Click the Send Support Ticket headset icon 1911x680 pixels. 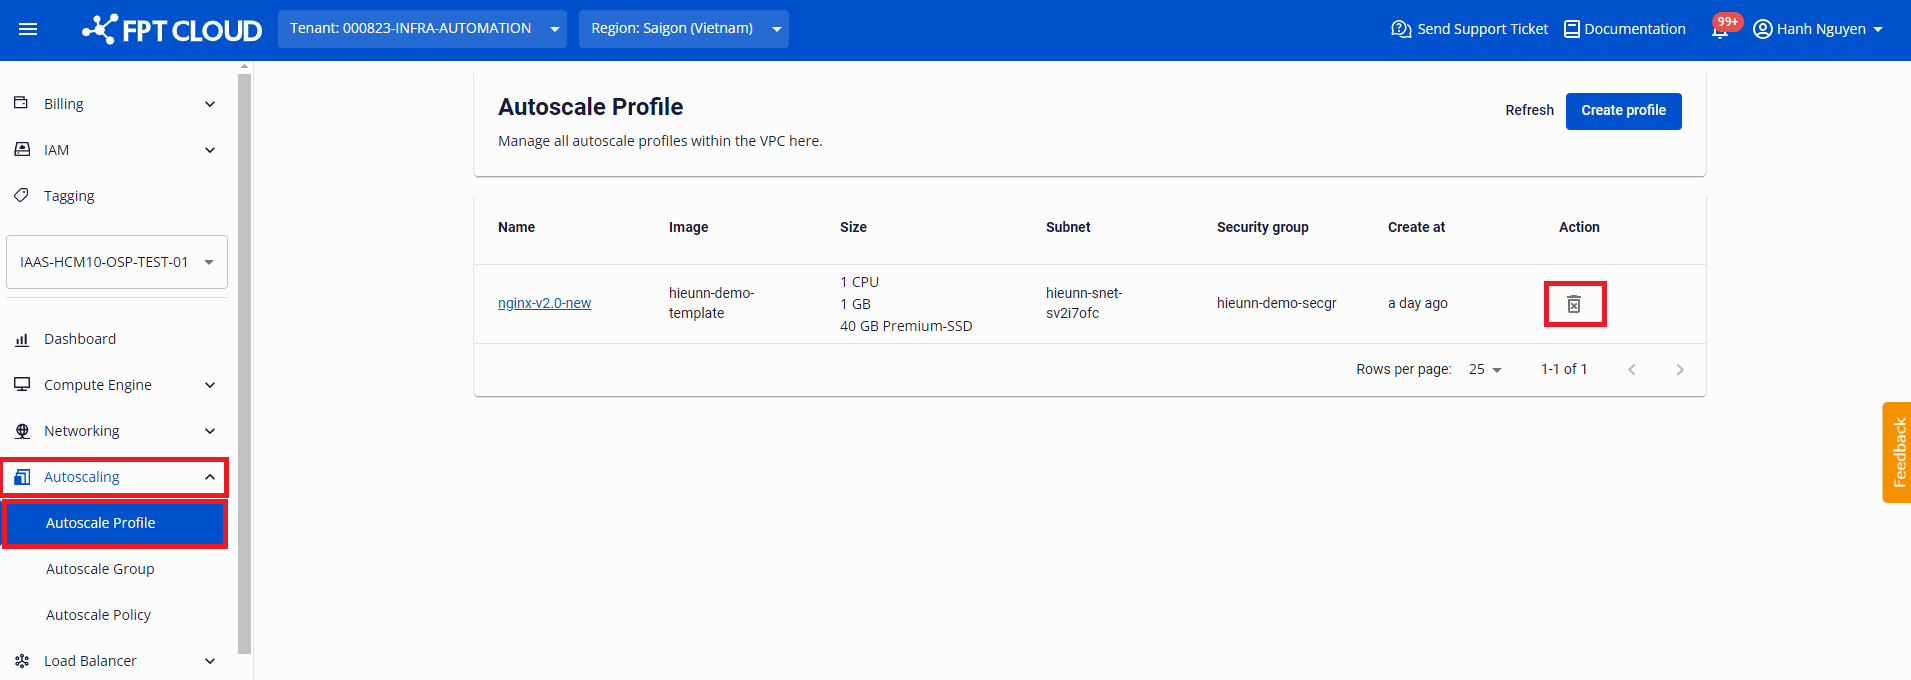1401,29
